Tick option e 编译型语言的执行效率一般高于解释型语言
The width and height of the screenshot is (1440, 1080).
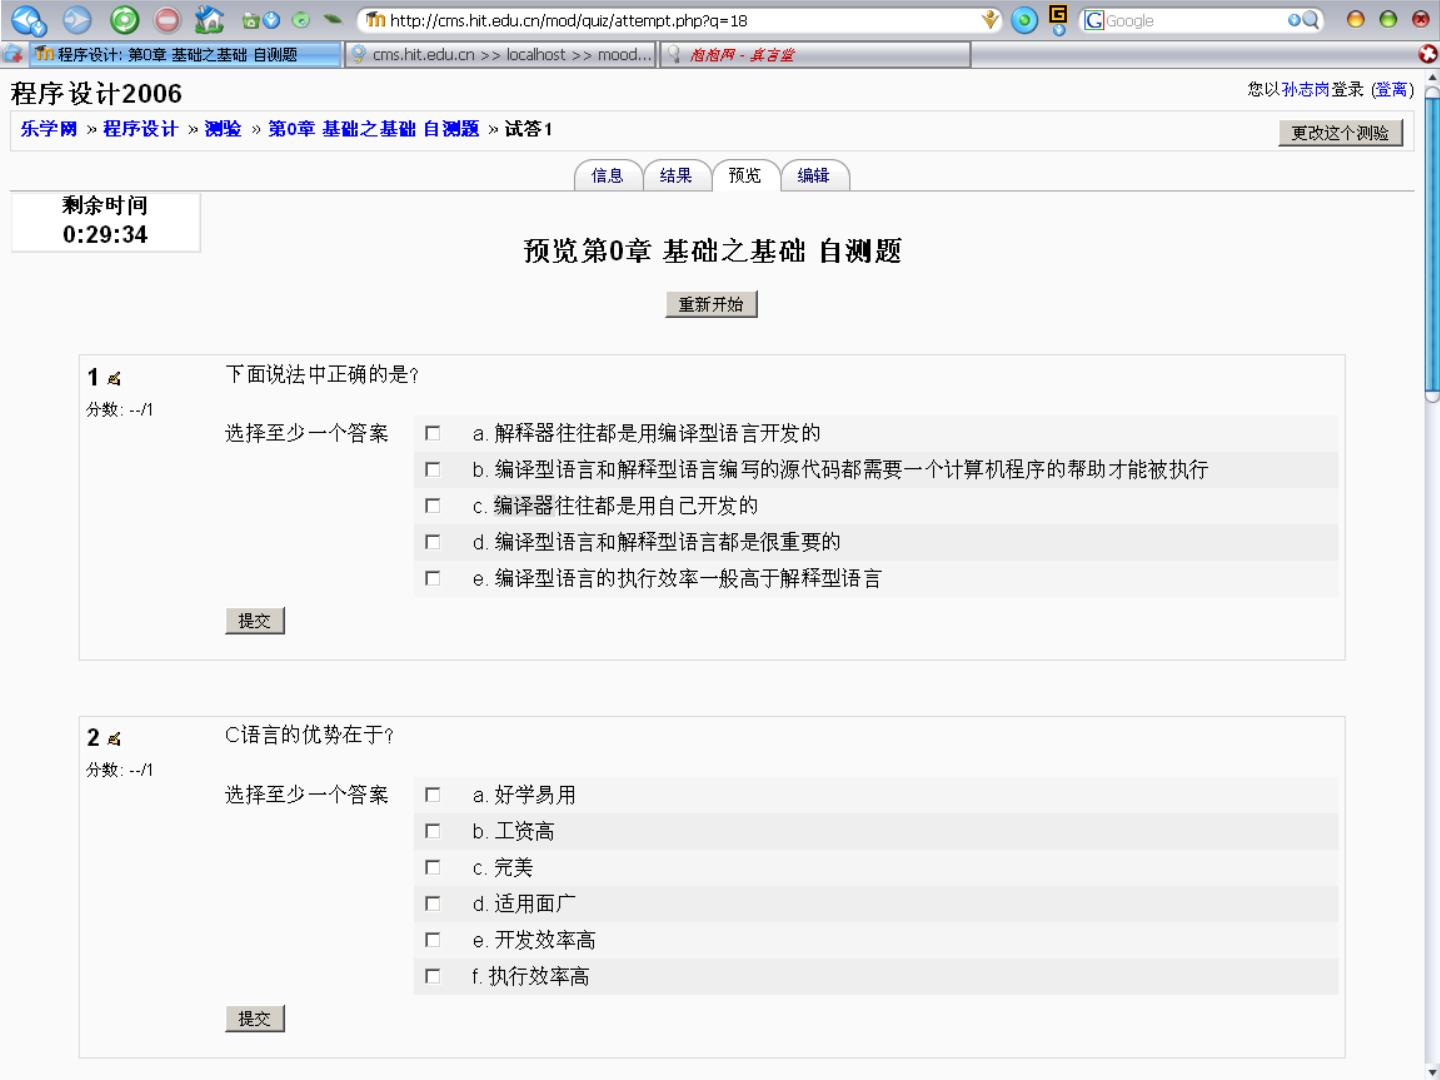433,578
